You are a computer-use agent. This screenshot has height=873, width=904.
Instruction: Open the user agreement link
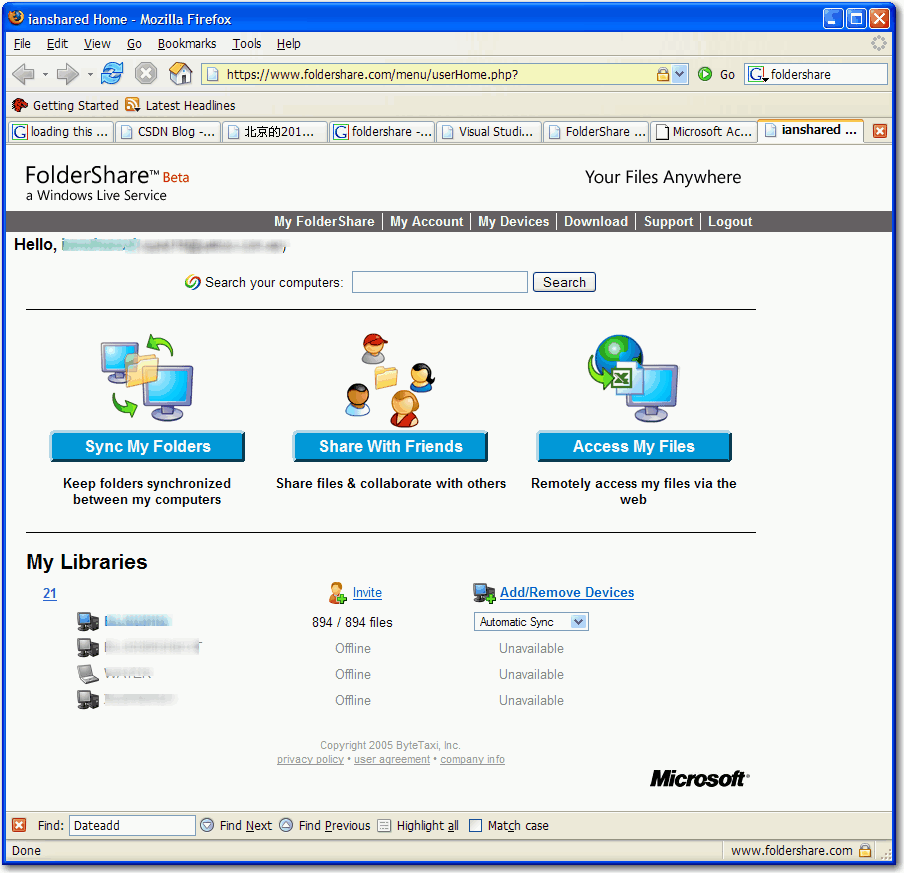coord(392,759)
